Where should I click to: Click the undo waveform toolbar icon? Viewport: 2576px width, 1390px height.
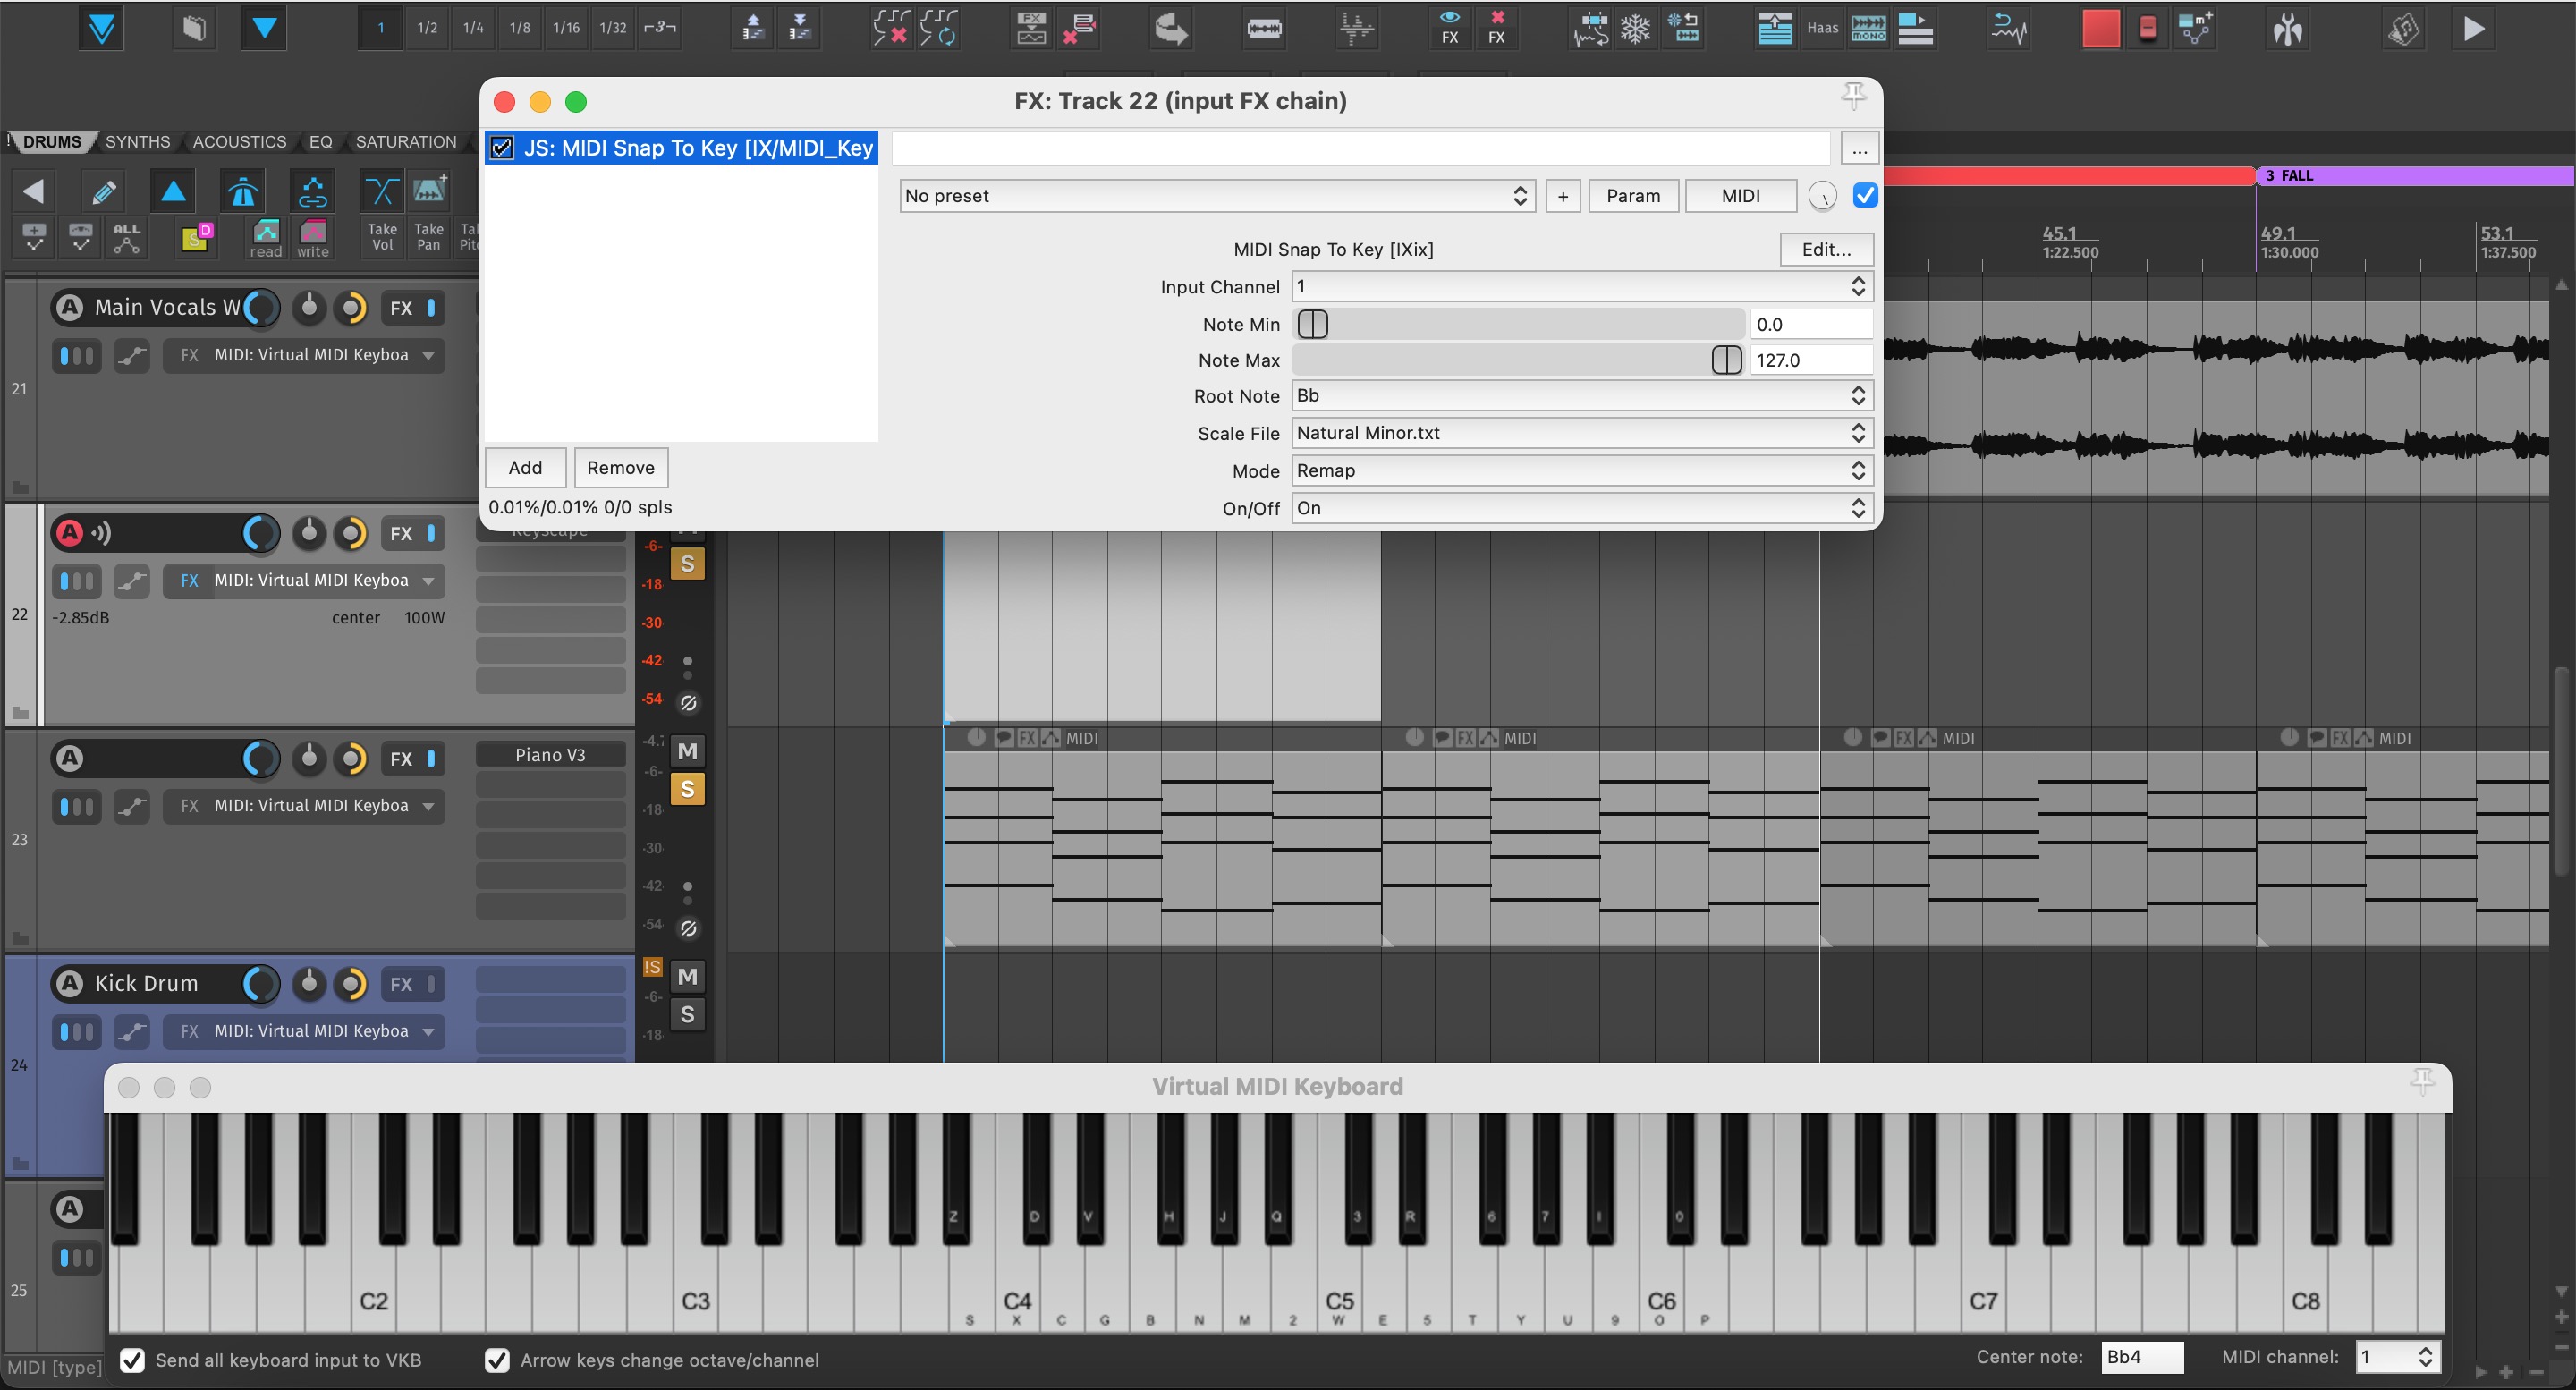pyautogui.click(x=2008, y=28)
